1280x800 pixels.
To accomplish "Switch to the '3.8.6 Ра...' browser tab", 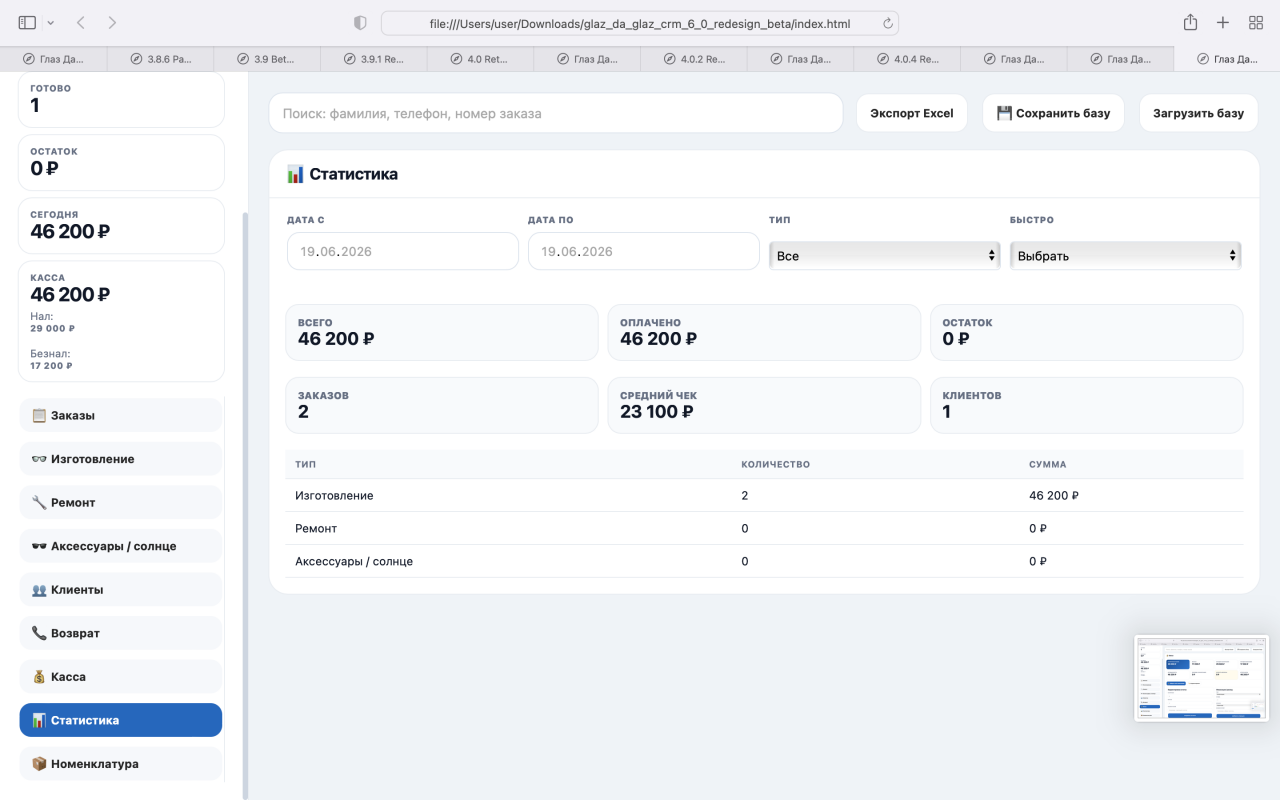I will (x=160, y=59).
